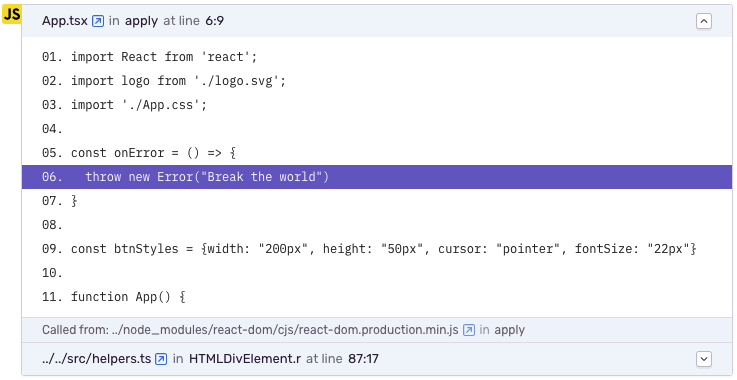Click code line 01 import React
The image size is (737, 380).
[150, 57]
